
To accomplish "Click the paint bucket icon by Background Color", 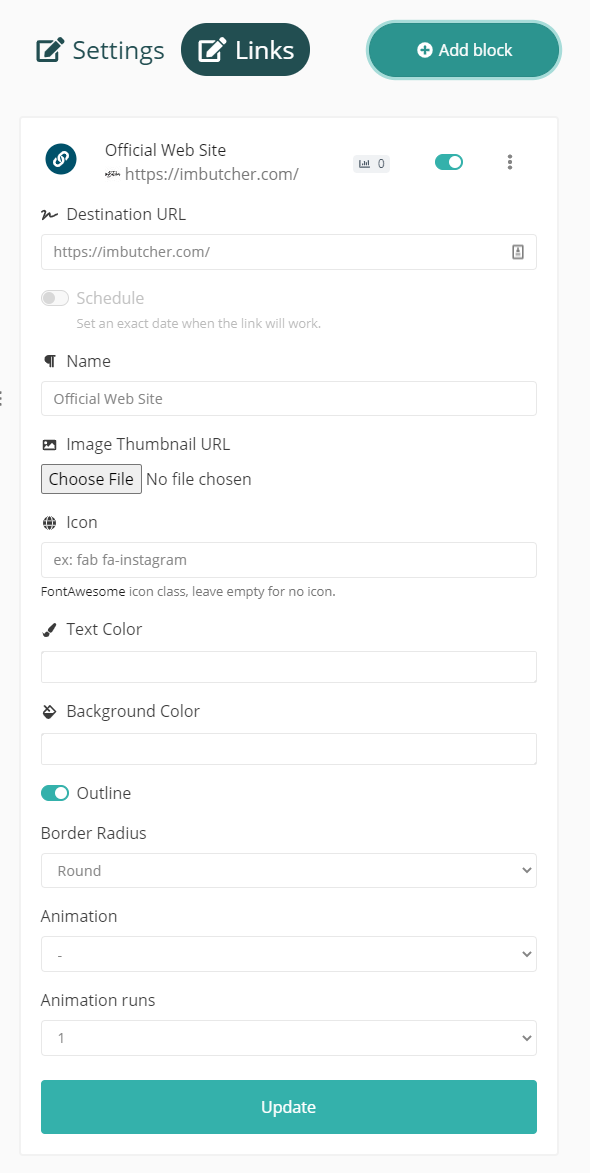I will (x=49, y=711).
